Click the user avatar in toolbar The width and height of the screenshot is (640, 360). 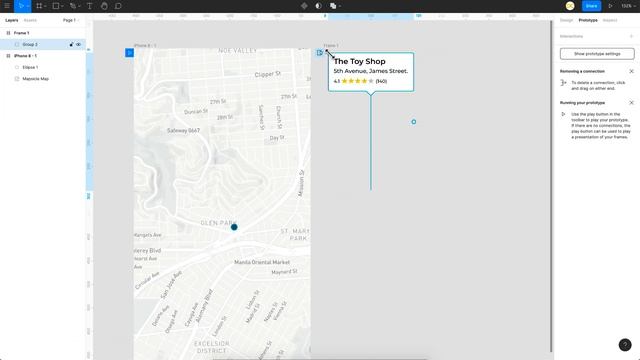click(570, 6)
